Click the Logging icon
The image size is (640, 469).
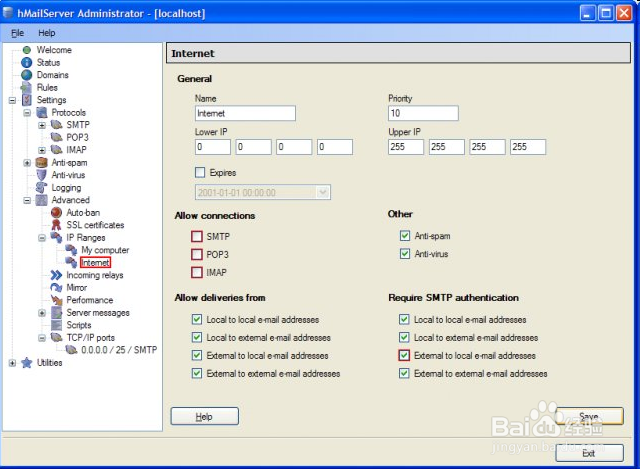point(42,187)
